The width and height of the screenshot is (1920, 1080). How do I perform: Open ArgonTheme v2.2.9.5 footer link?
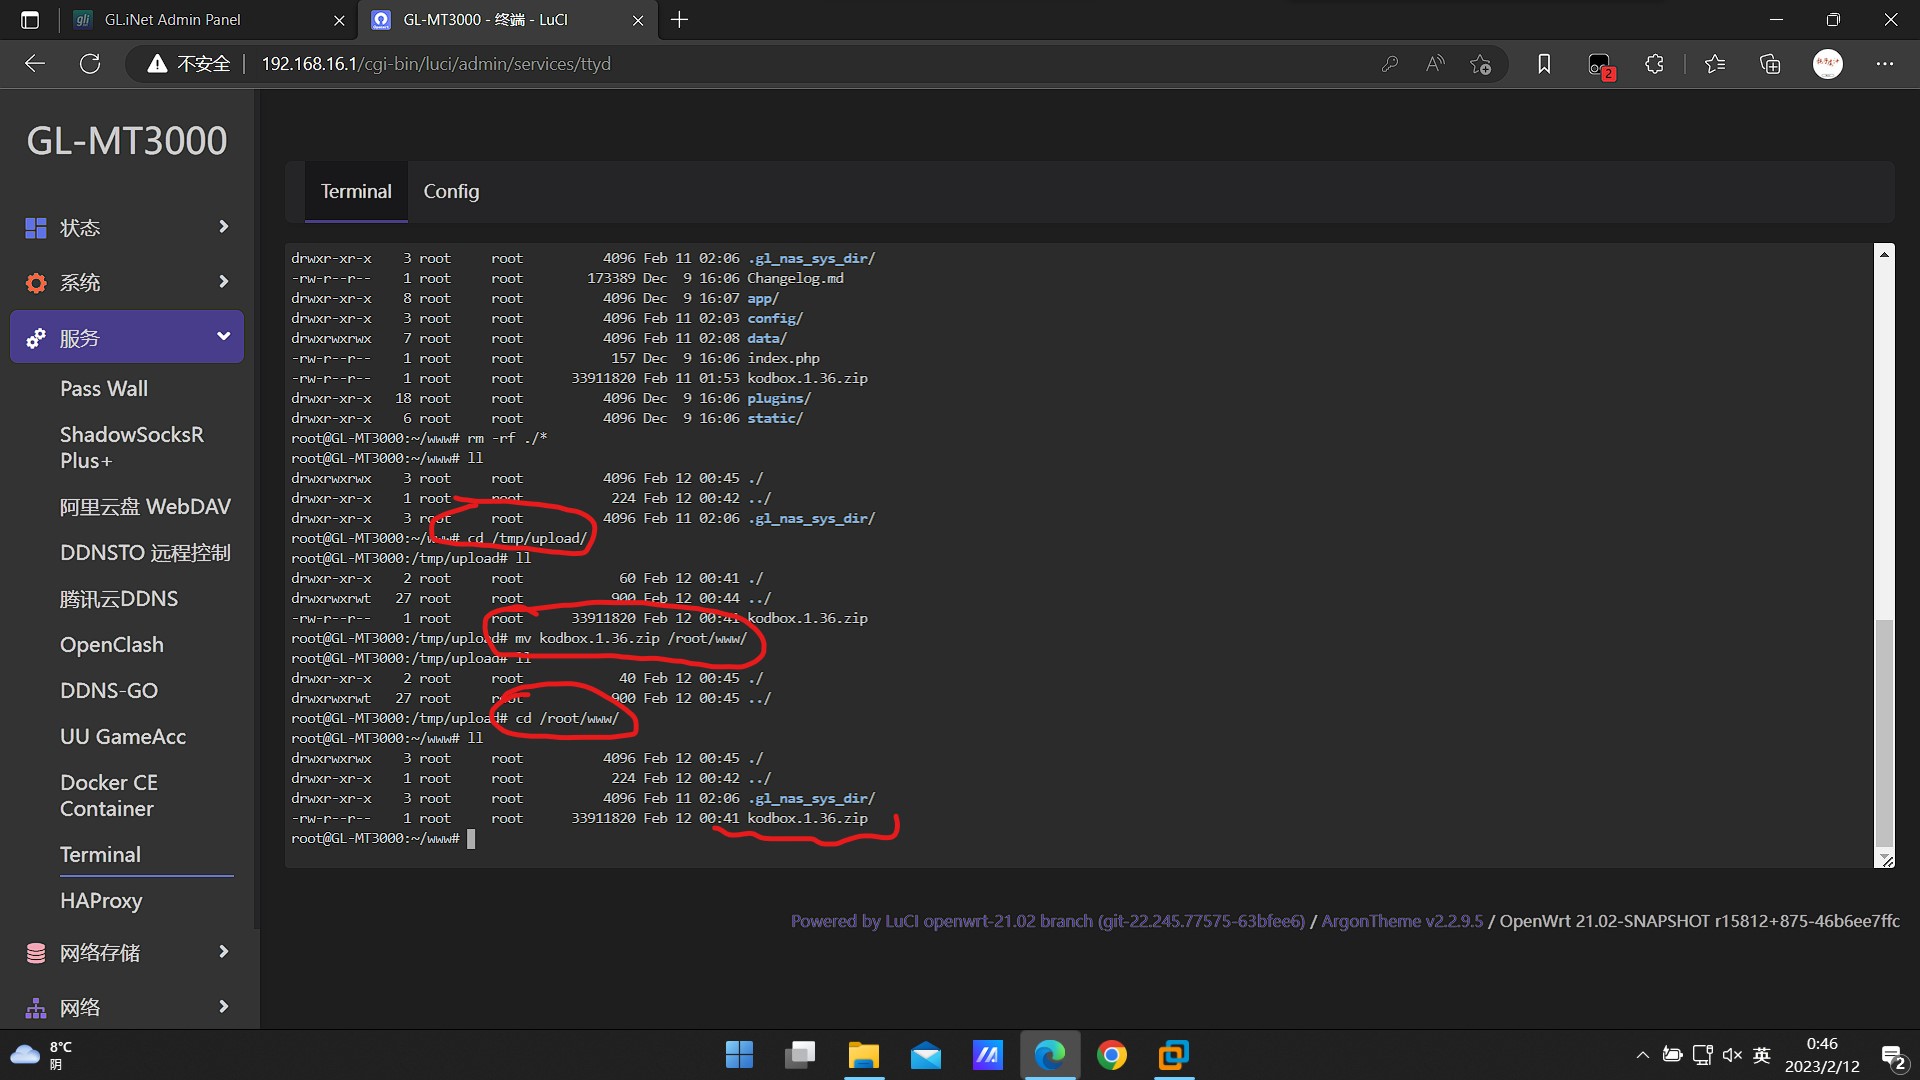(1402, 921)
